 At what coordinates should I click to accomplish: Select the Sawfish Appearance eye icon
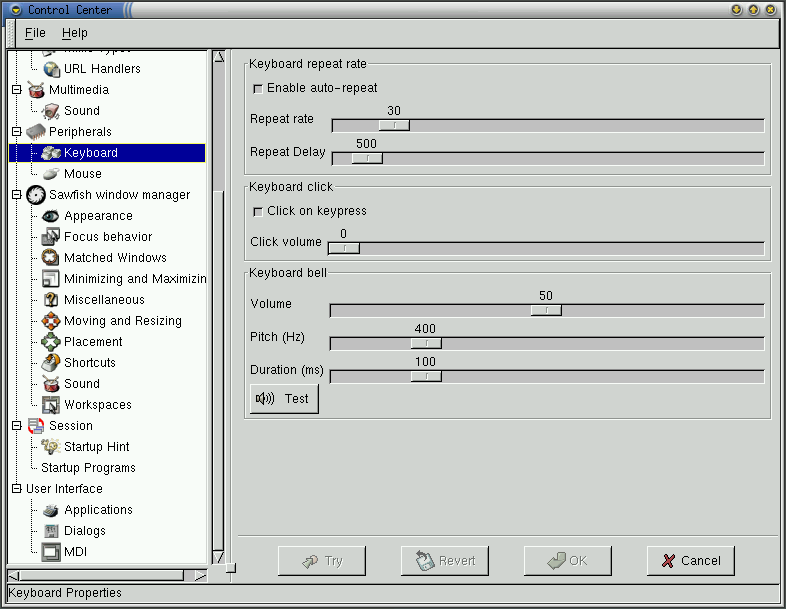pyautogui.click(x=50, y=216)
